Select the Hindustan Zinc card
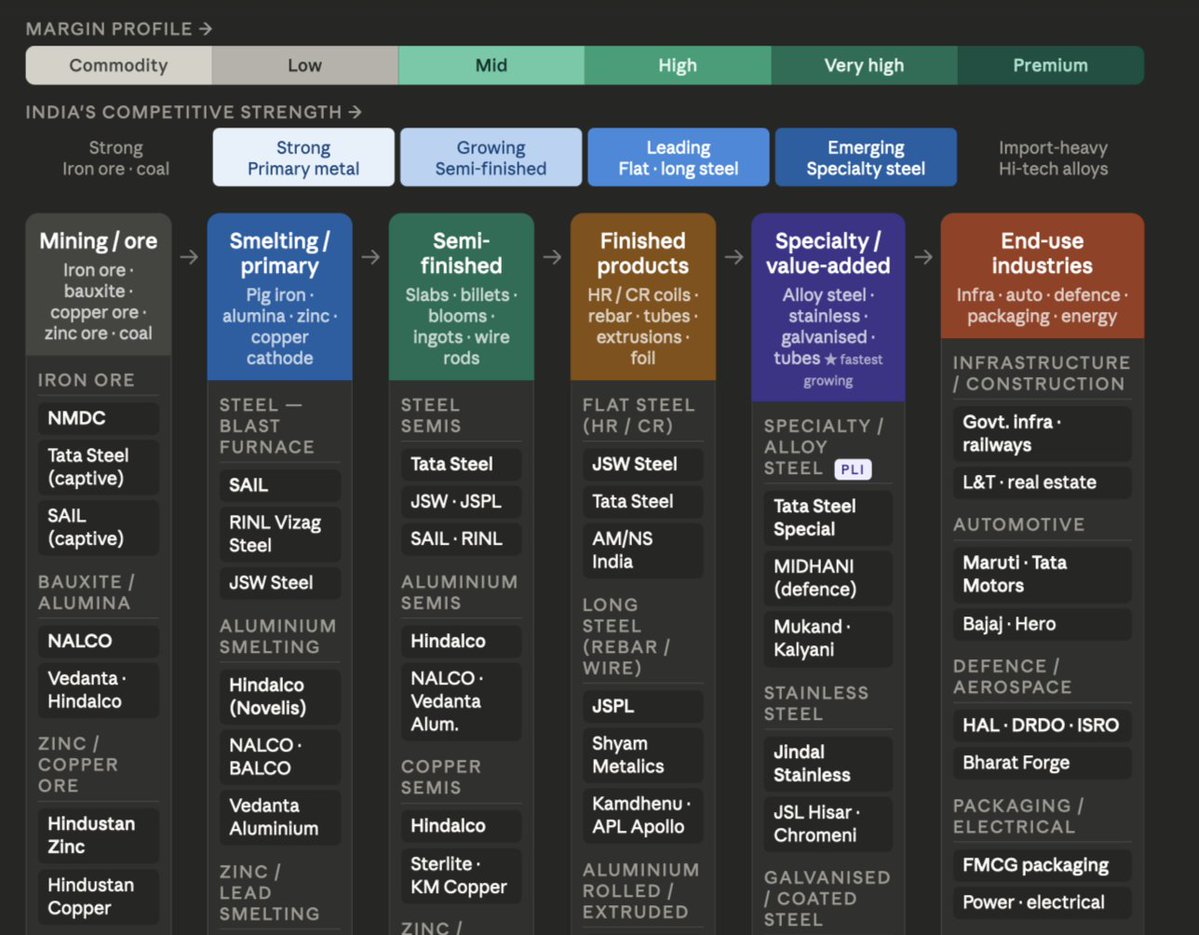The height and width of the screenshot is (935, 1199). 99,836
